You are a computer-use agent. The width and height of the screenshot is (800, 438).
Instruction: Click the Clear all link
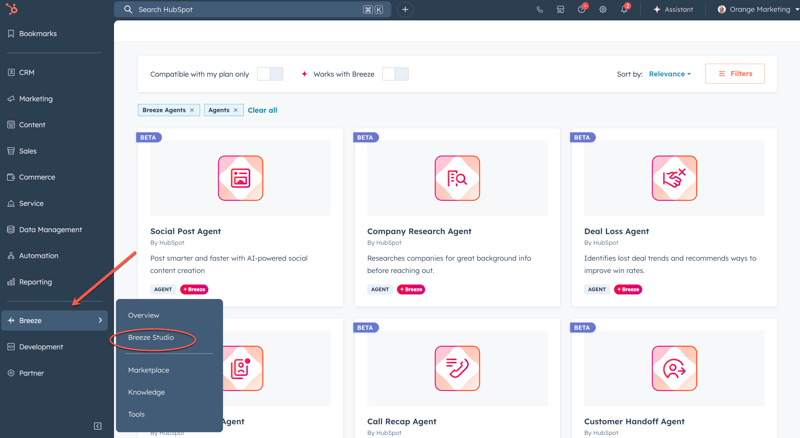[x=262, y=110]
